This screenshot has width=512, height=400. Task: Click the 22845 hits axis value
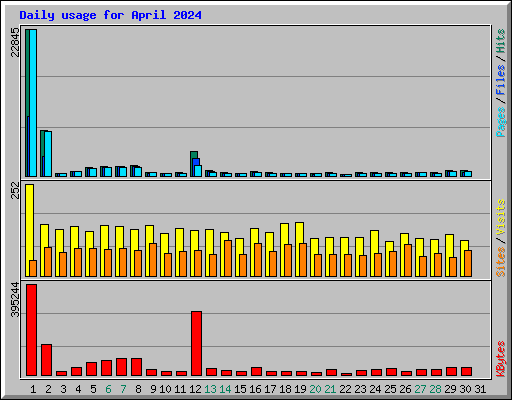click(15, 43)
